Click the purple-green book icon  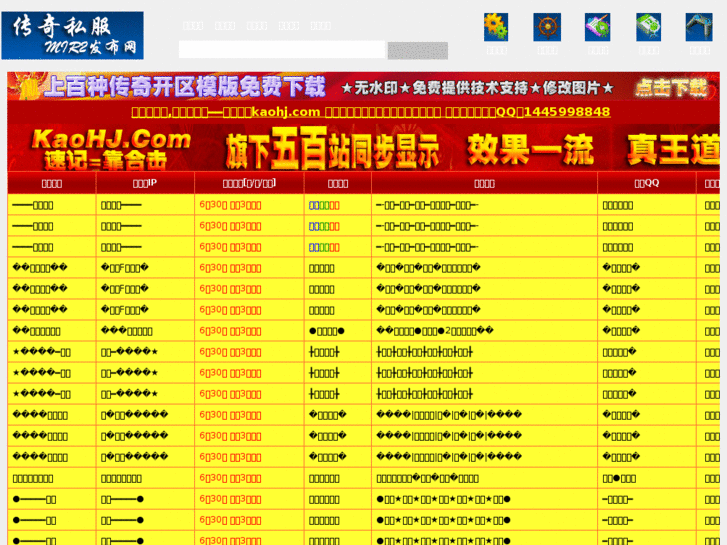[x=598, y=27]
